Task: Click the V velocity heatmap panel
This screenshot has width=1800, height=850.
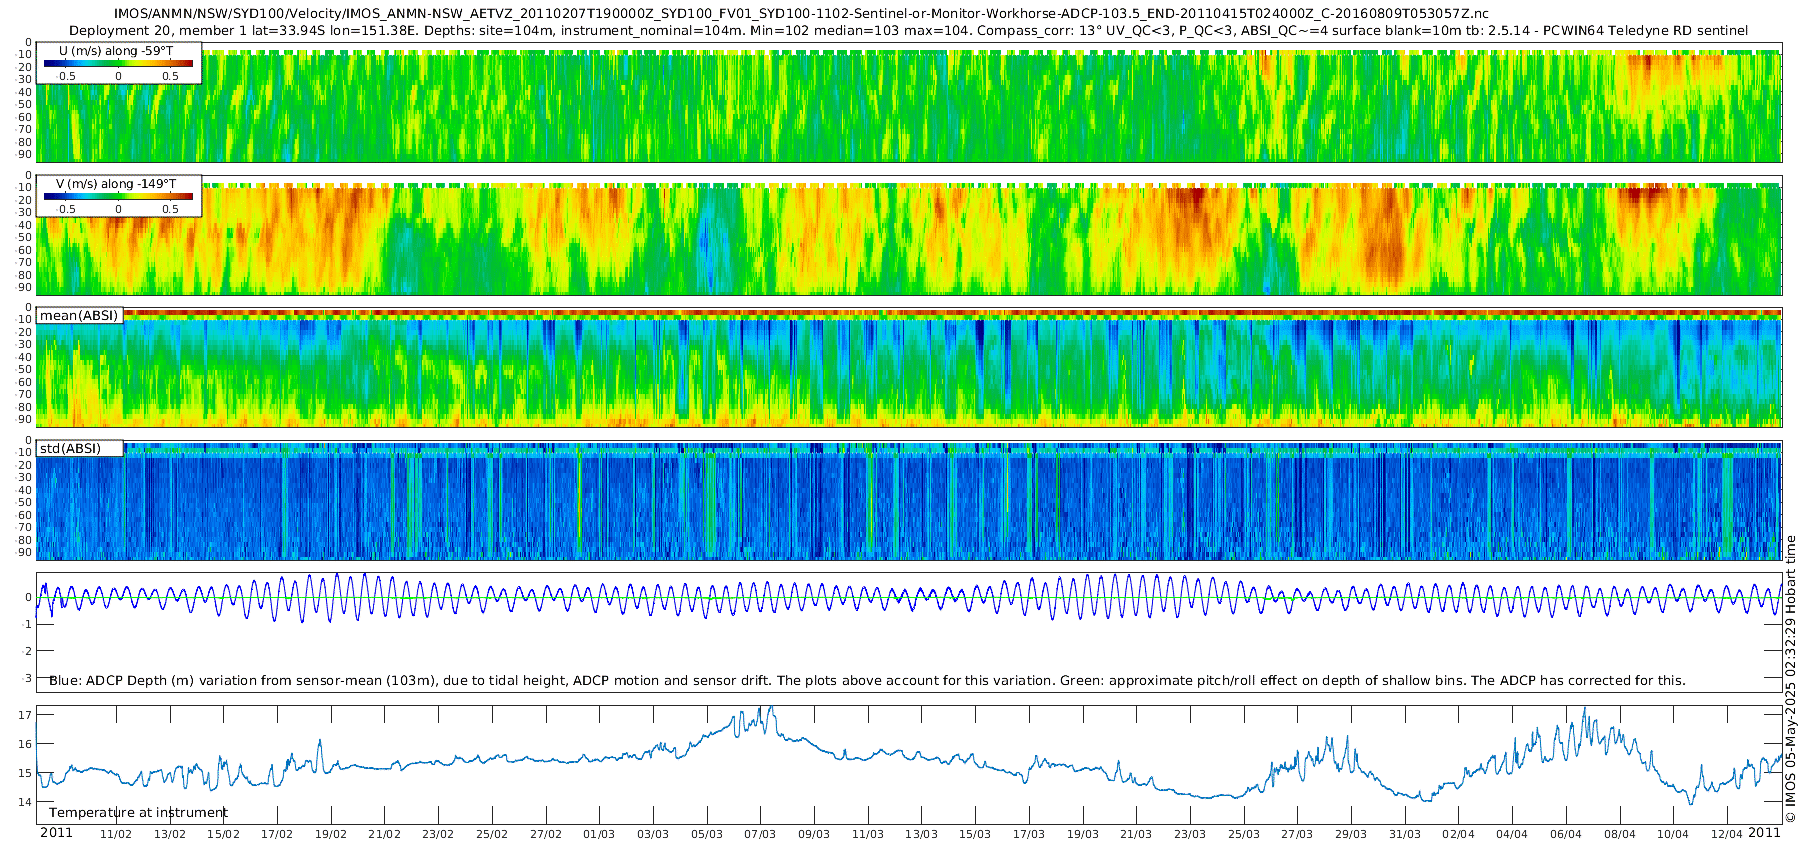Action: point(909,234)
